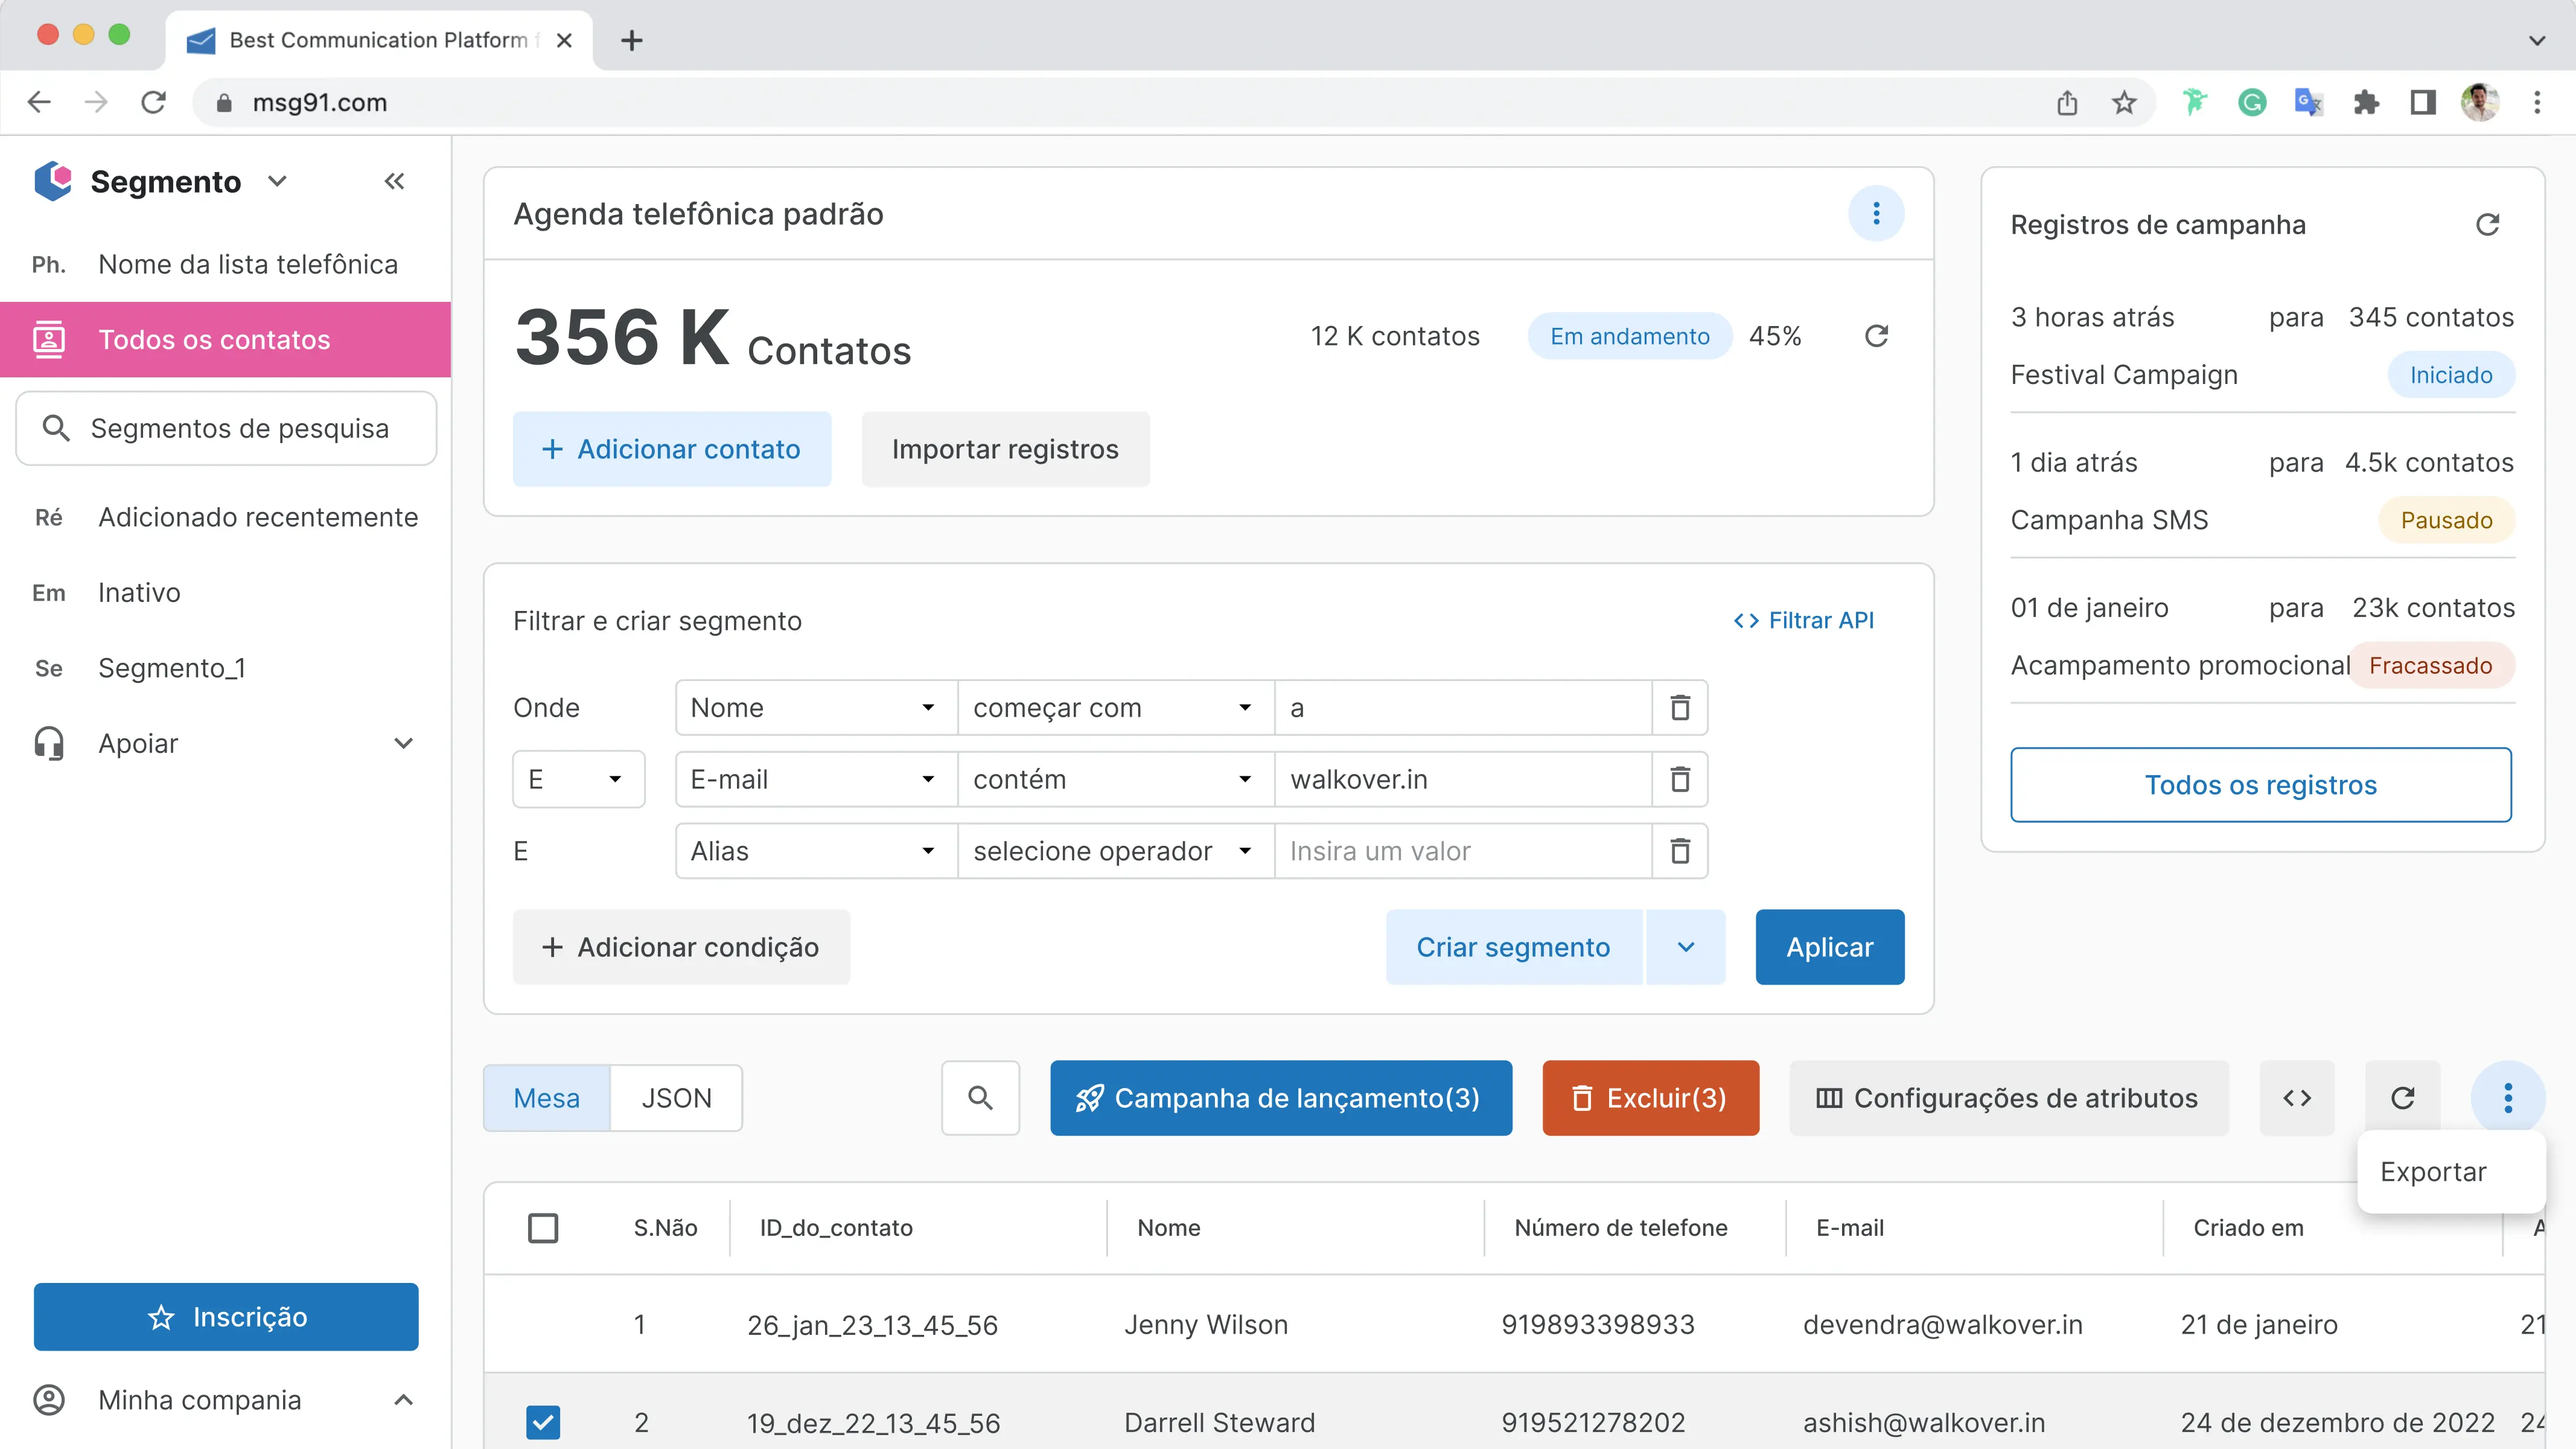
Task: Refresh the 45% import progress status
Action: click(1876, 336)
